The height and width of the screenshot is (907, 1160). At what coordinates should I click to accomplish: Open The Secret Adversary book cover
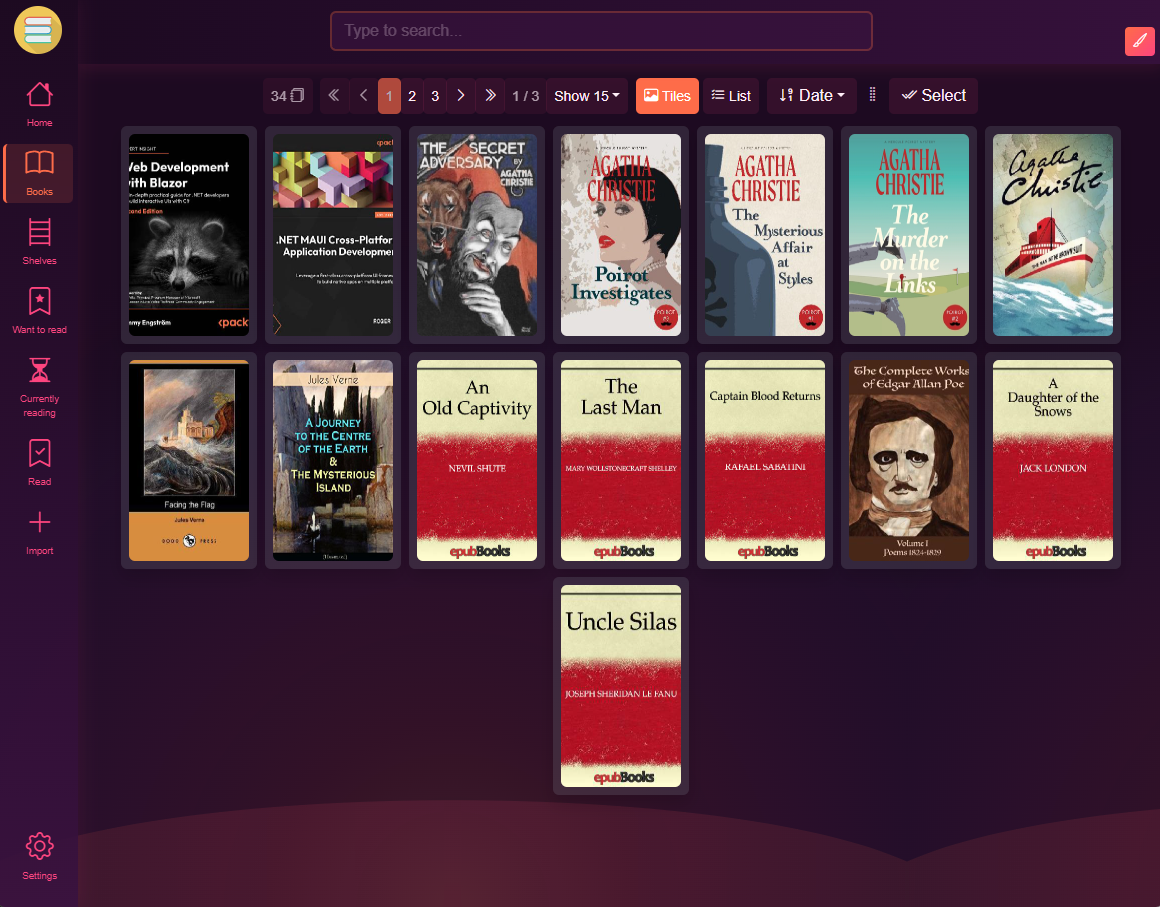(x=477, y=235)
